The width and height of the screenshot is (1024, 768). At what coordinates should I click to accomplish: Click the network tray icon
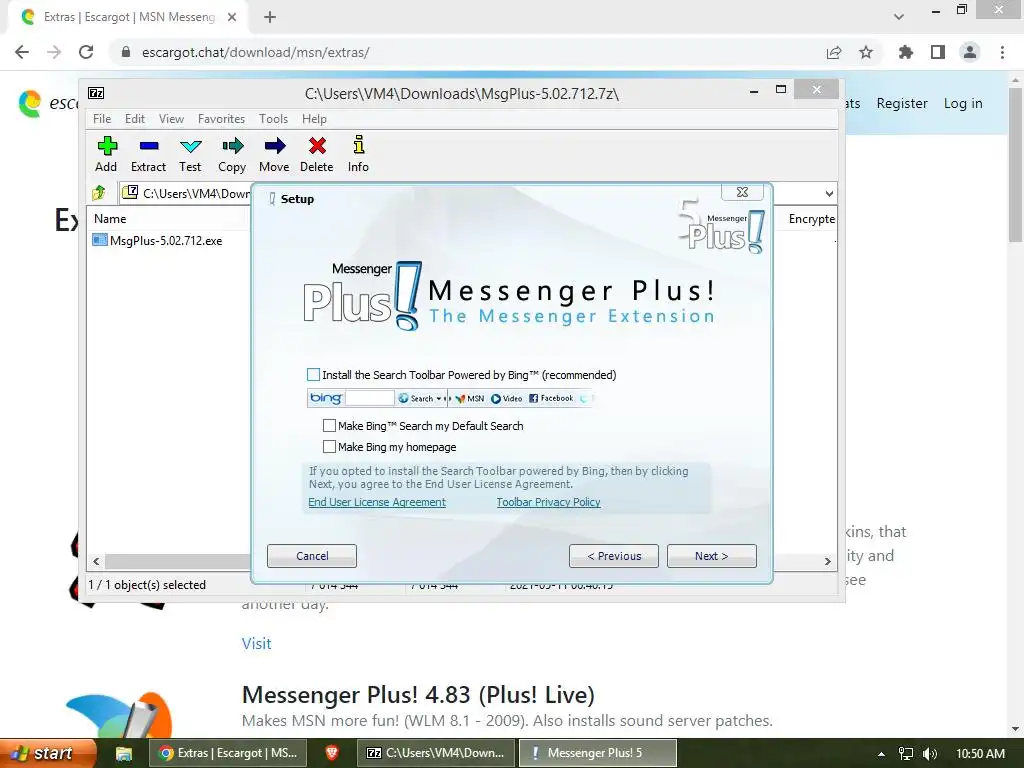pos(906,754)
